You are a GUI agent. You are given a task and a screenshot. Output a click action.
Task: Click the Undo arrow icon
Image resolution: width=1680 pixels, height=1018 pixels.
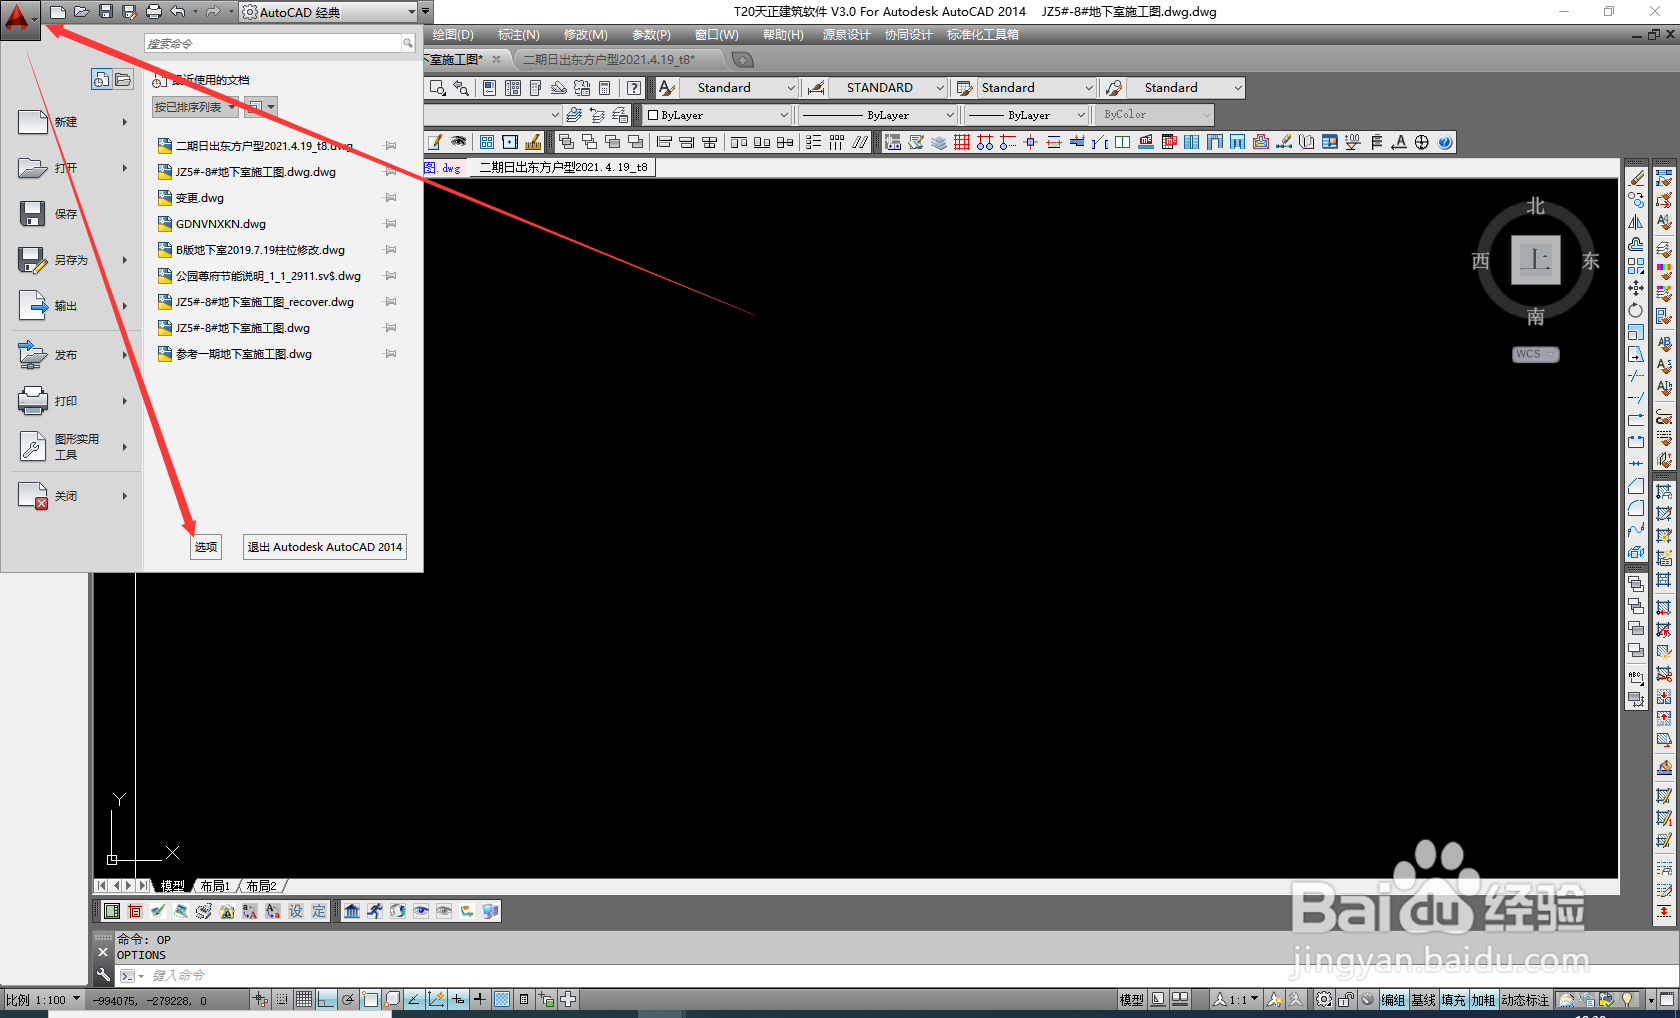tap(178, 12)
